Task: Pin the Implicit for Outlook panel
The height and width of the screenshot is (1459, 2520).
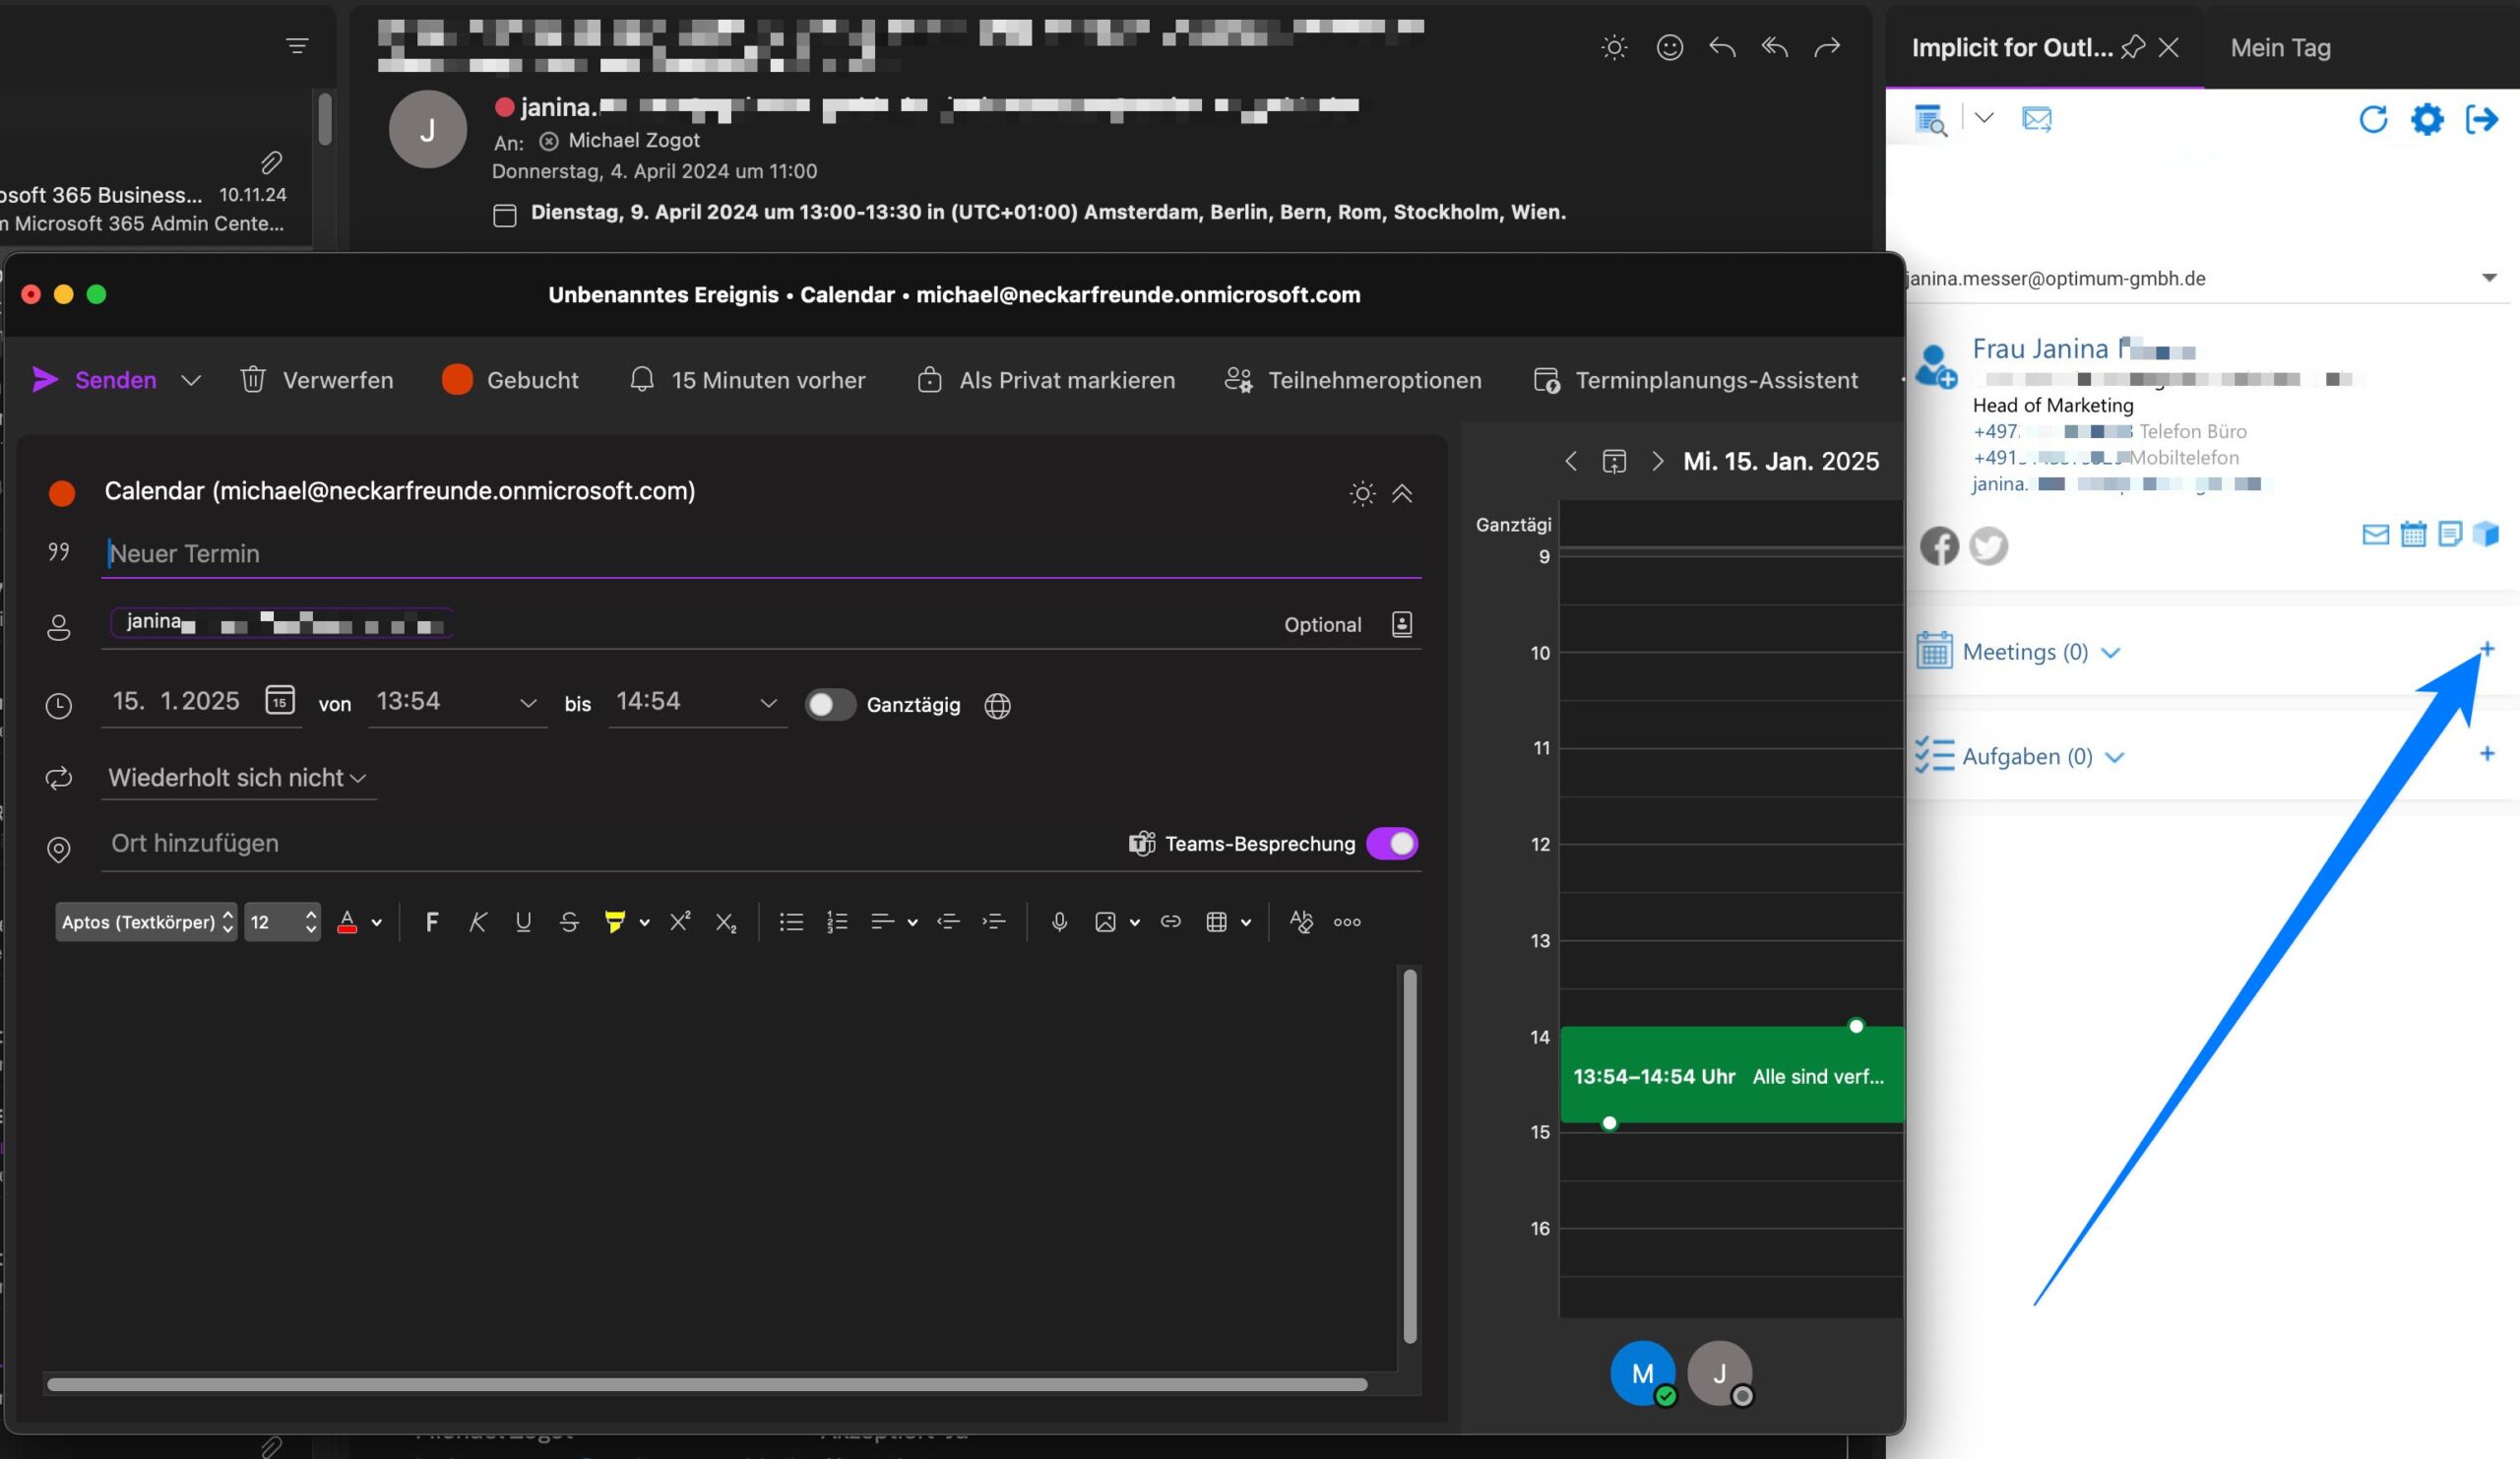Action: point(2132,47)
